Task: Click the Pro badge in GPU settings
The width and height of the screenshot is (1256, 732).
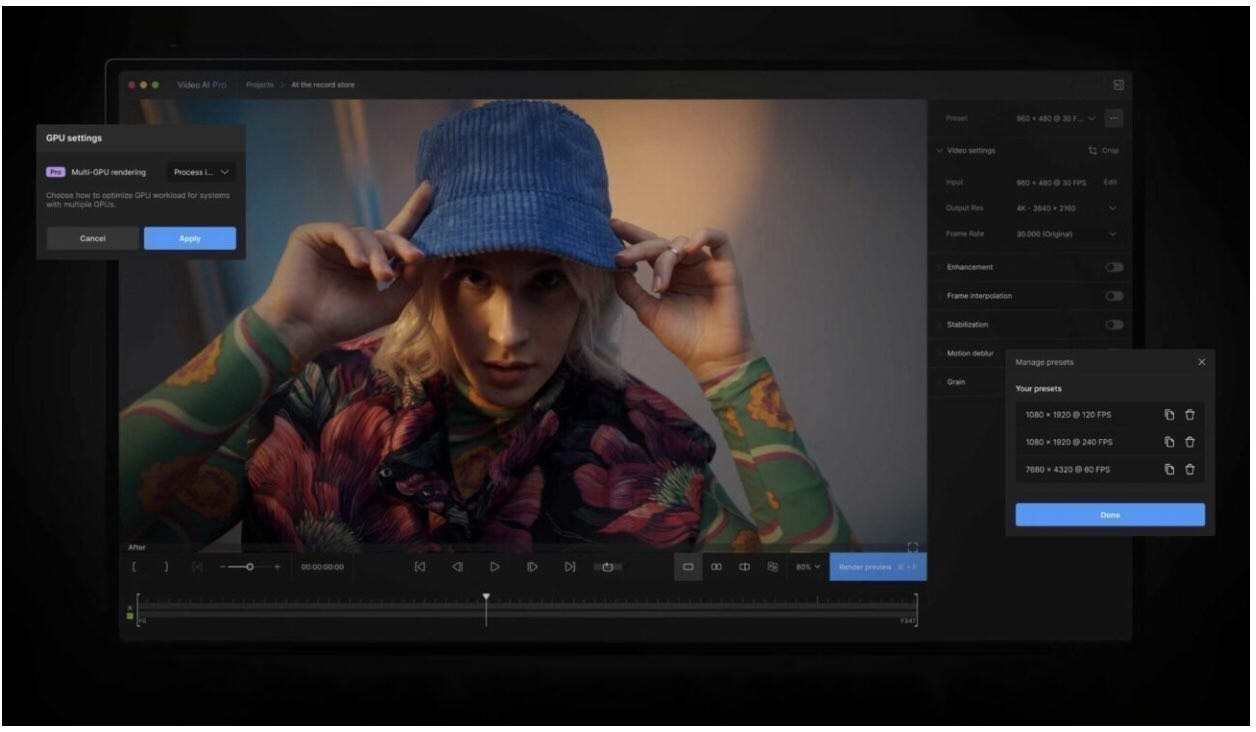Action: click(x=55, y=172)
